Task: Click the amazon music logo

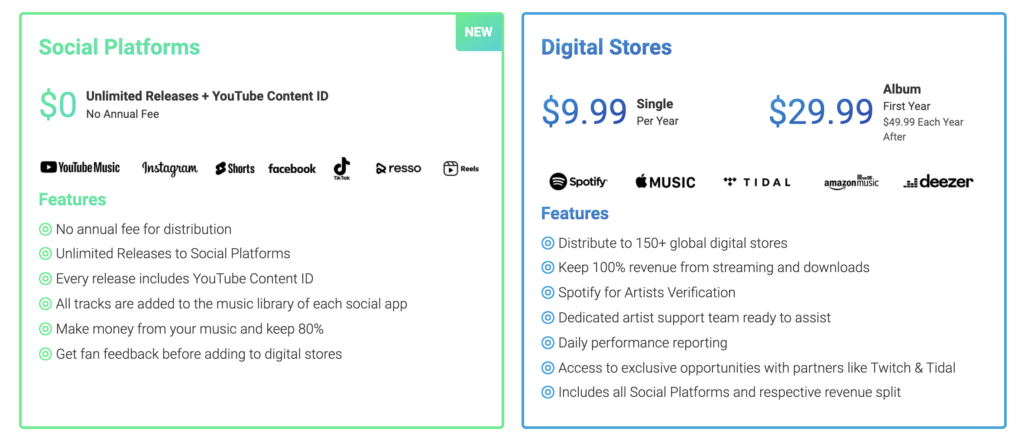Action: 852,182
